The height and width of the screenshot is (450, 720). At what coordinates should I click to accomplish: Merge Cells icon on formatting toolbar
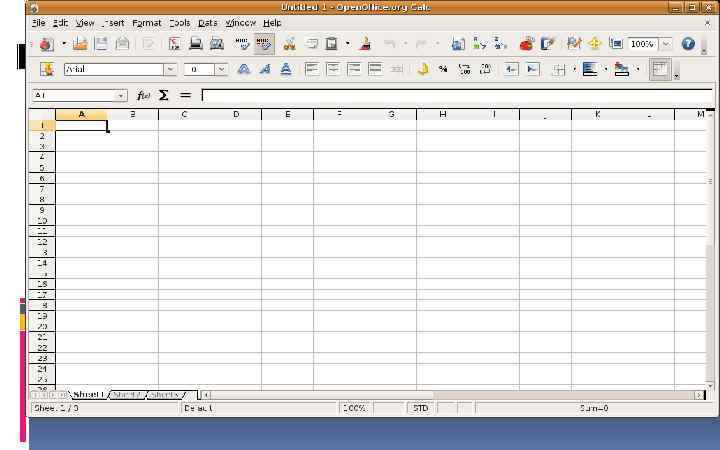(x=396, y=69)
